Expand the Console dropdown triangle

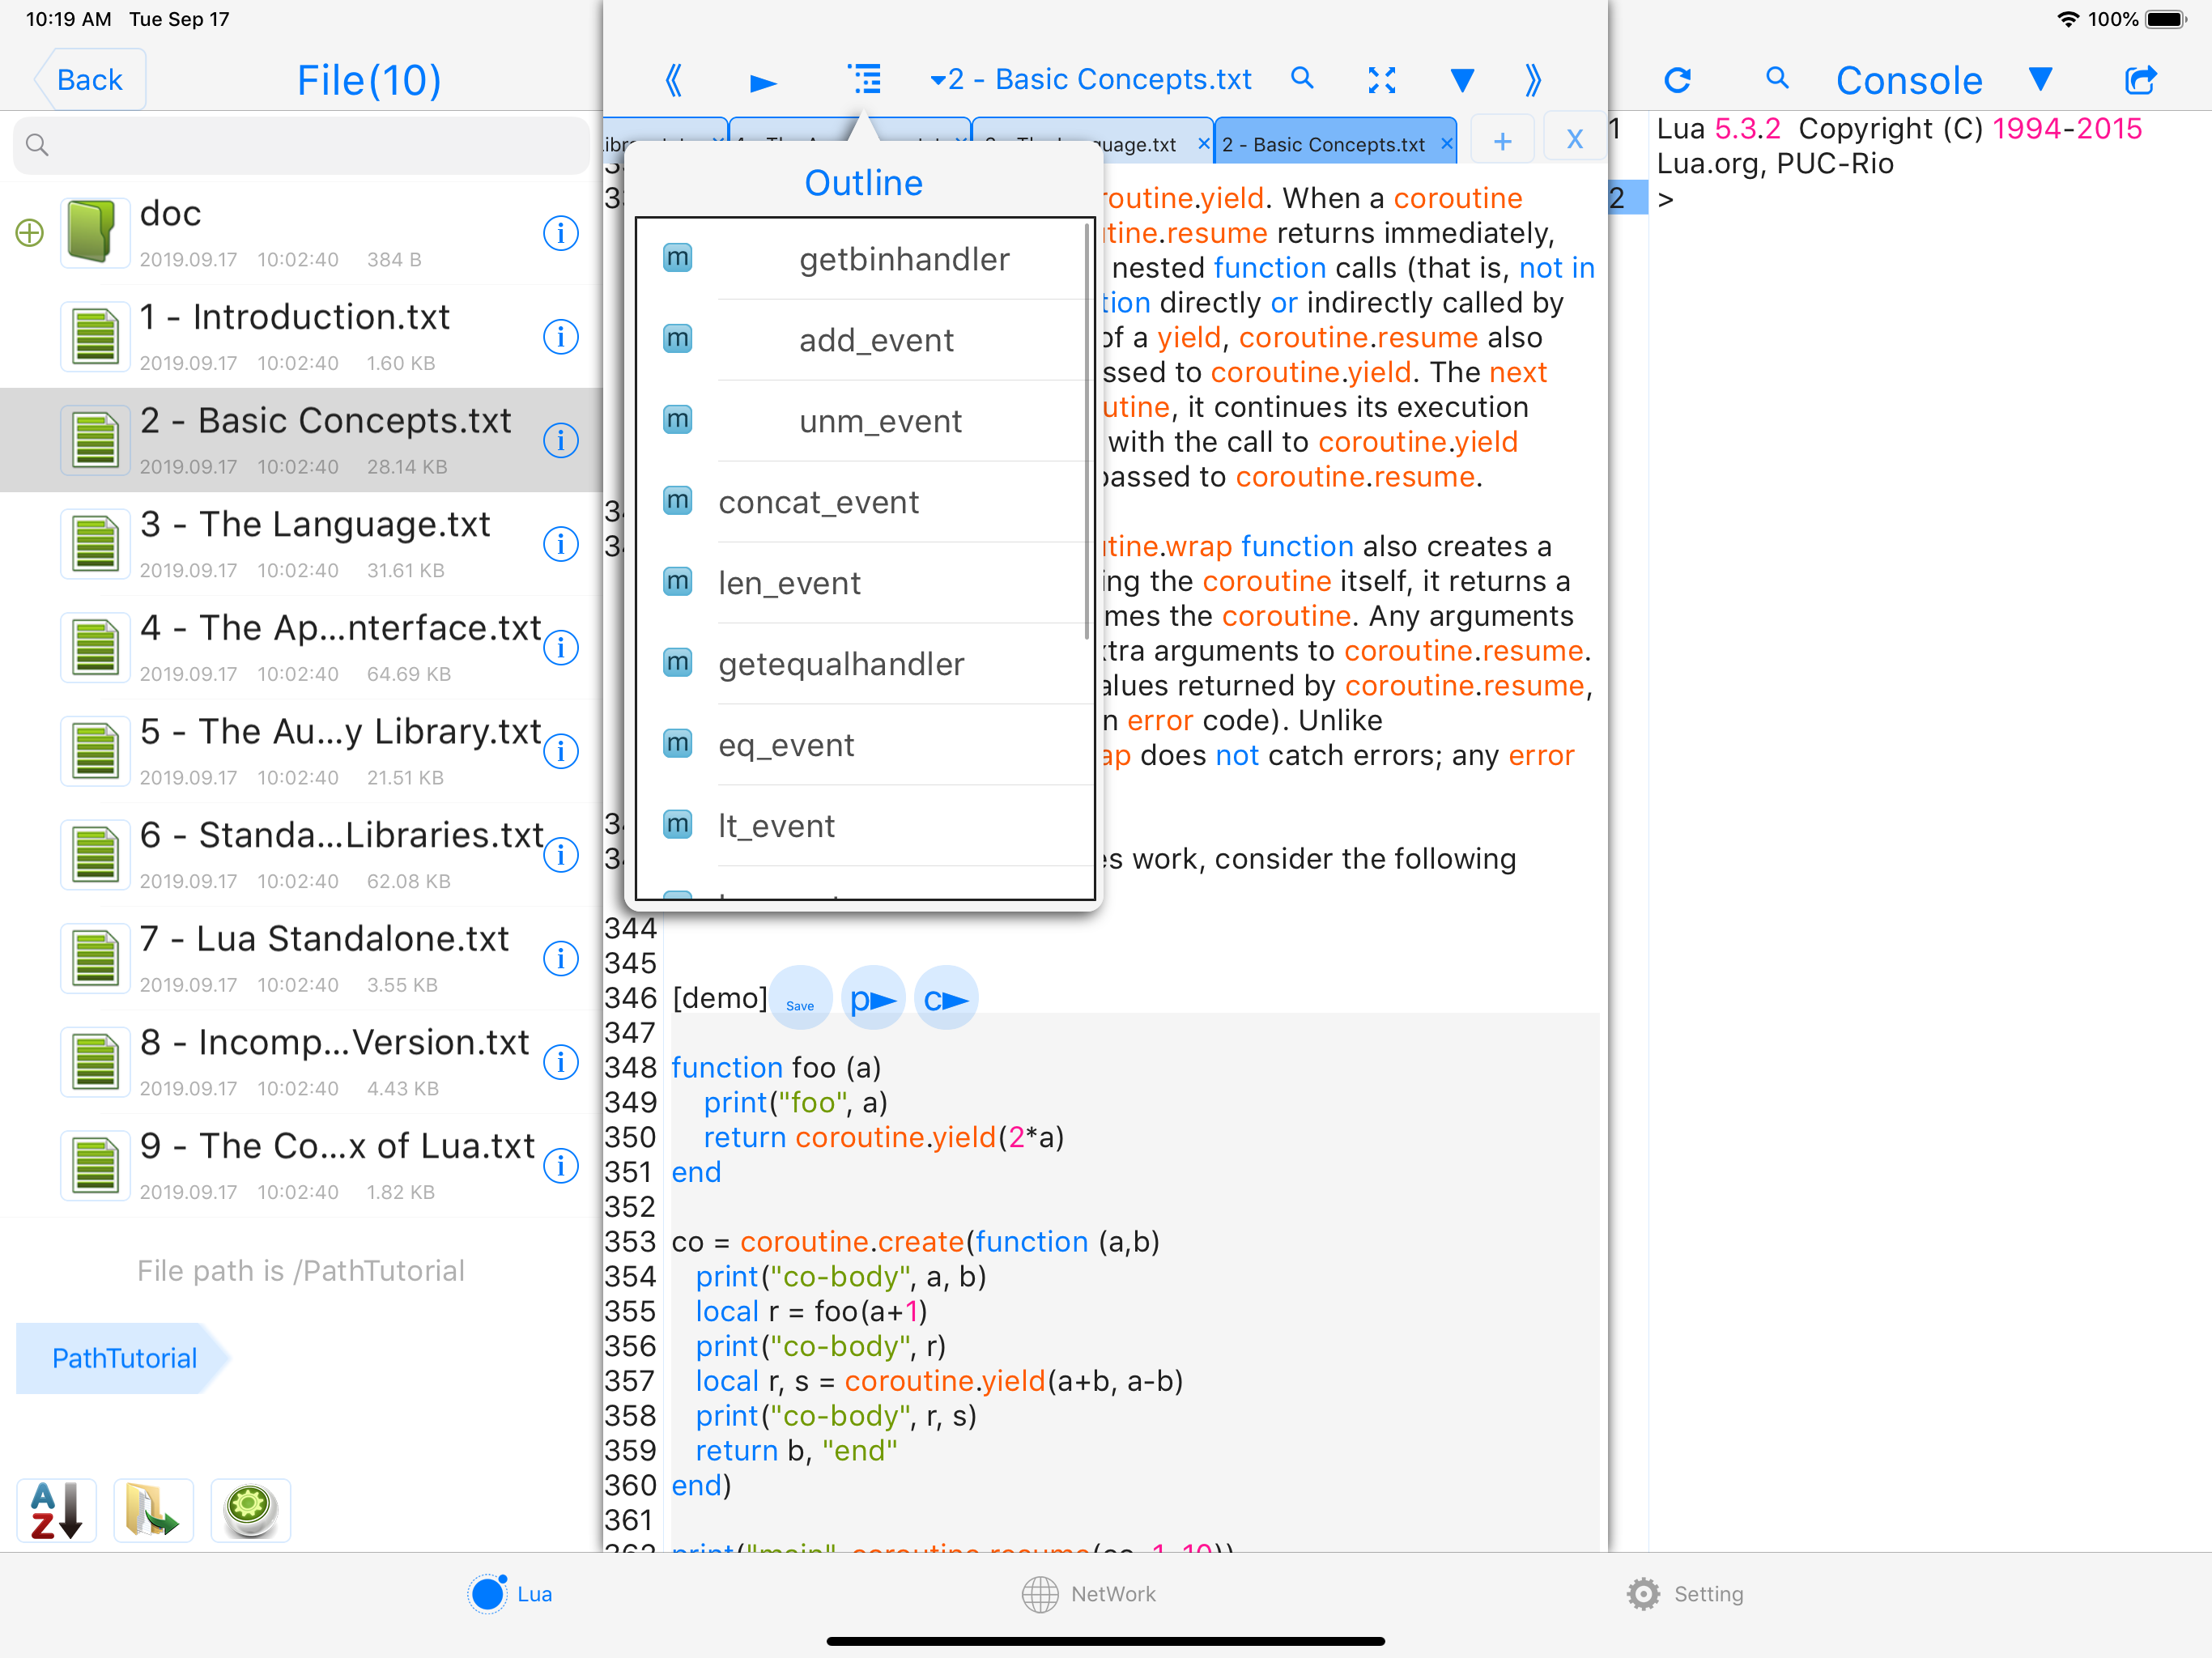coord(2040,79)
